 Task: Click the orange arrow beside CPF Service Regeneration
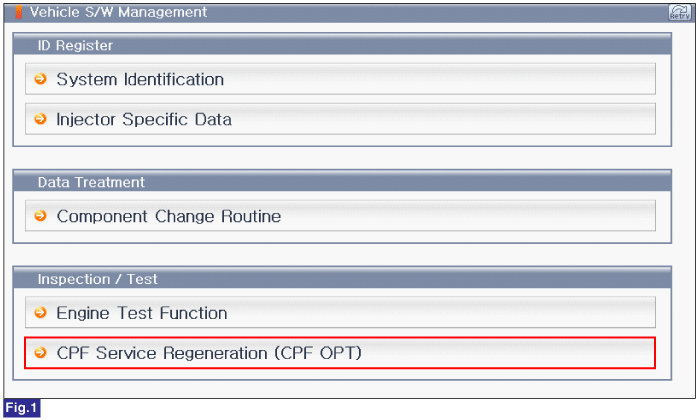(x=41, y=353)
